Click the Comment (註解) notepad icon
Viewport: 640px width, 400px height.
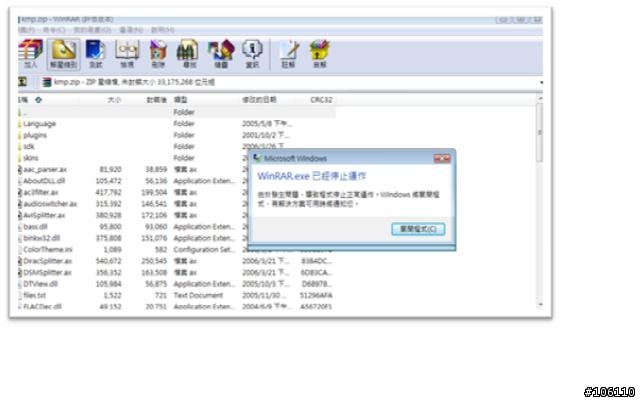click(x=289, y=53)
